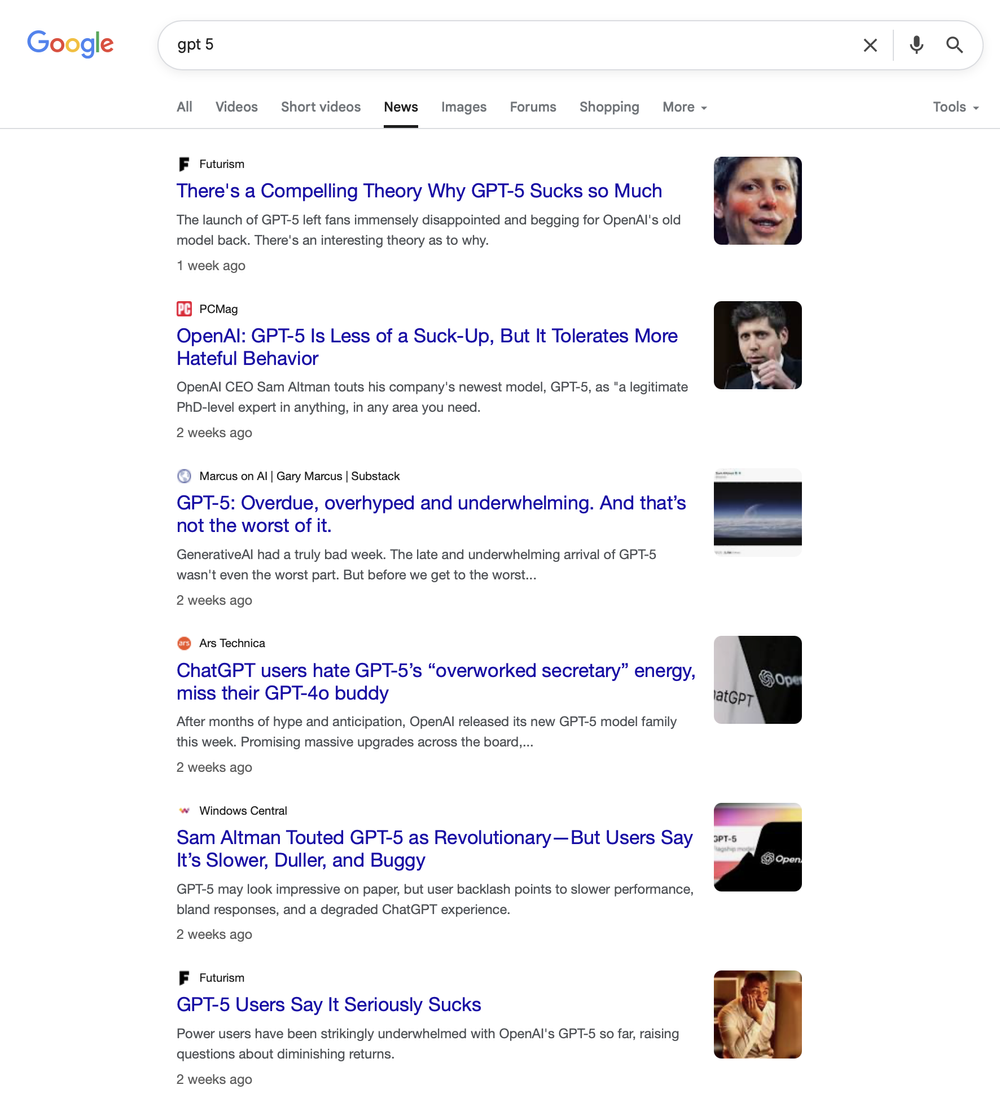Image resolution: width=1000 pixels, height=1108 pixels.
Task: Click the Gary Marcus article planet thumbnail
Action: coord(758,512)
